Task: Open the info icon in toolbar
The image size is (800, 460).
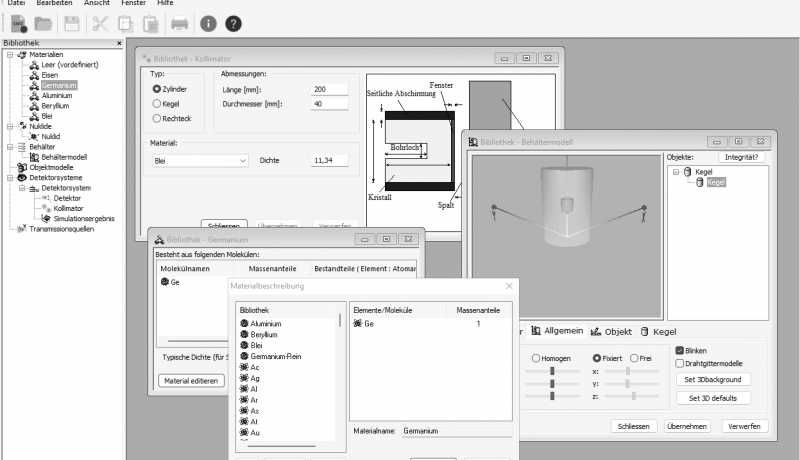Action: pyautogui.click(x=208, y=22)
